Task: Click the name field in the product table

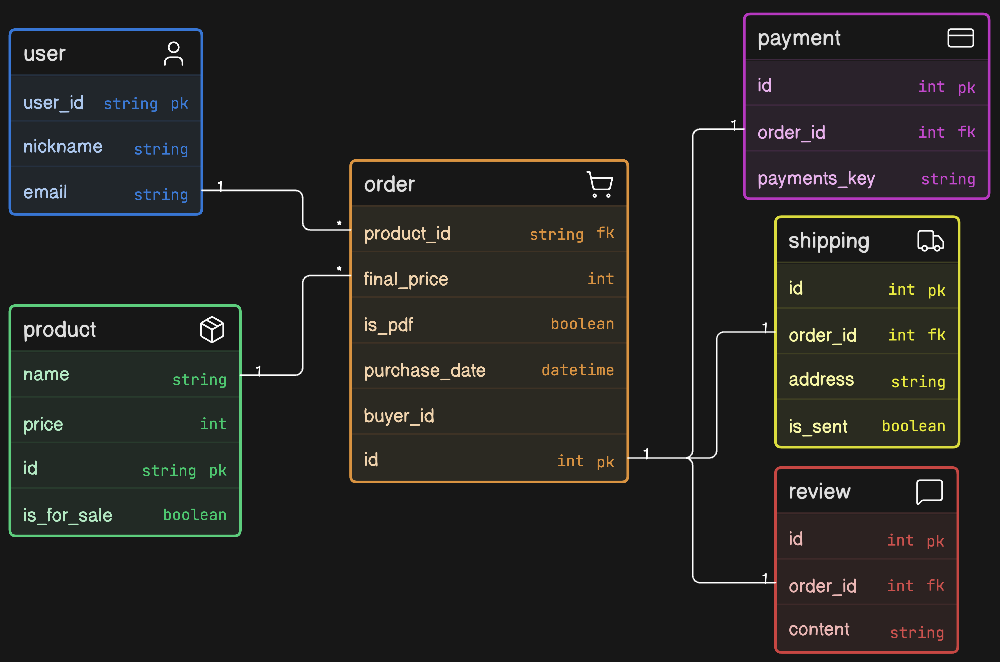Action: (125, 376)
